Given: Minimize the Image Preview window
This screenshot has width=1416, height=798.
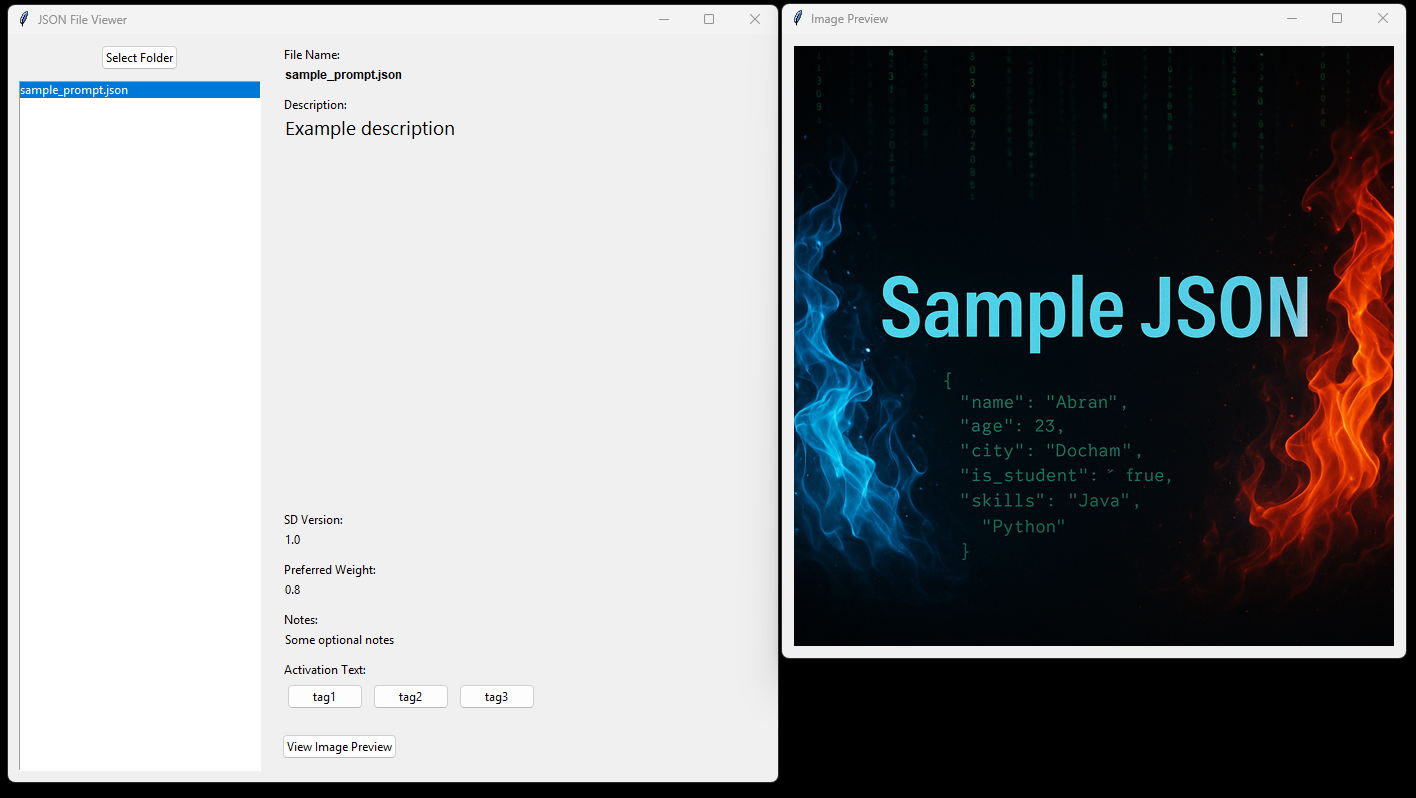Looking at the screenshot, I should [x=1292, y=18].
